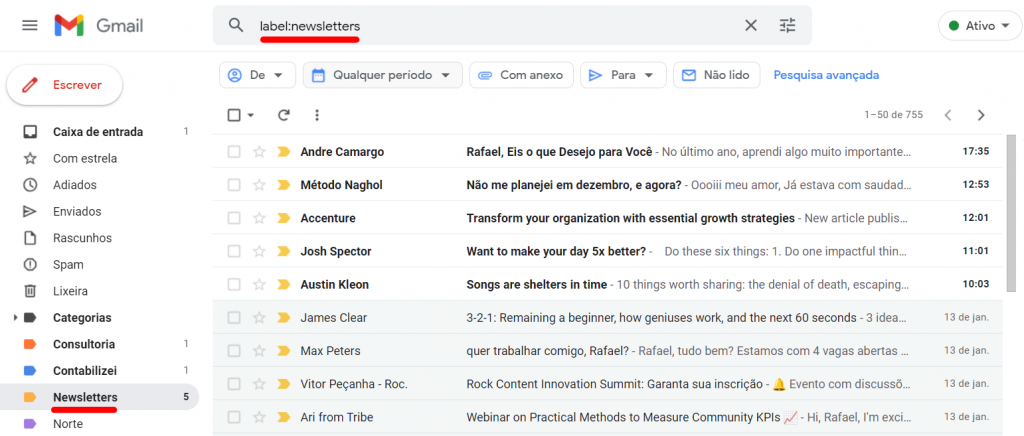Go to the older page arrow
Viewport: 1024px width, 436px height.
[x=981, y=115]
